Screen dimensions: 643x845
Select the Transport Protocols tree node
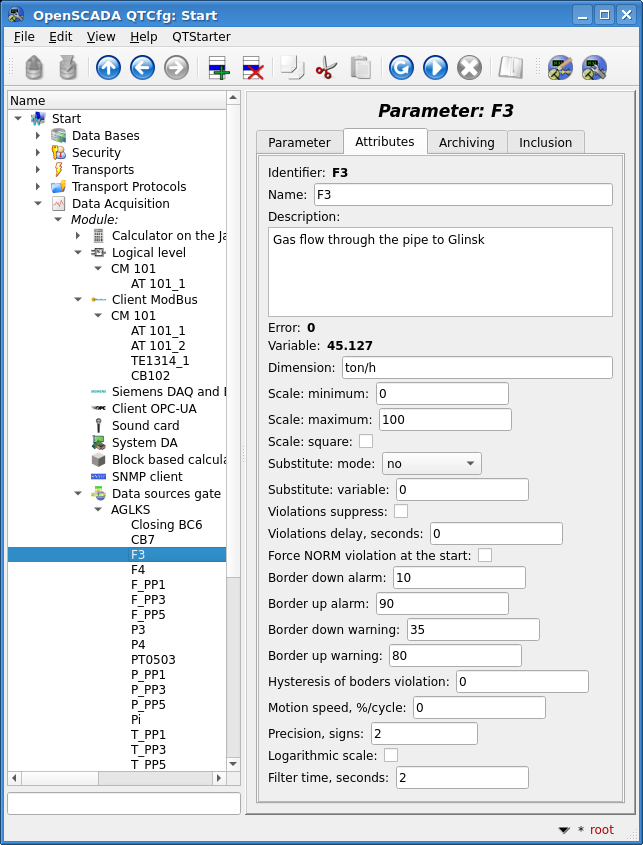[129, 186]
